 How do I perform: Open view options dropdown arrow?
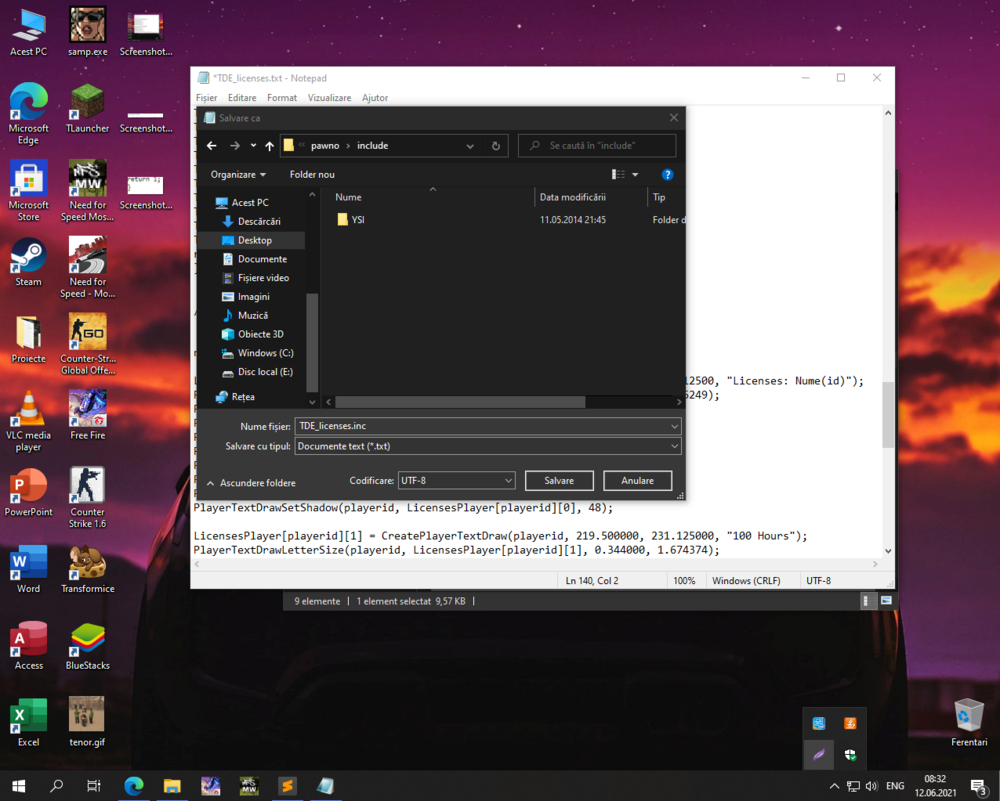(x=635, y=175)
